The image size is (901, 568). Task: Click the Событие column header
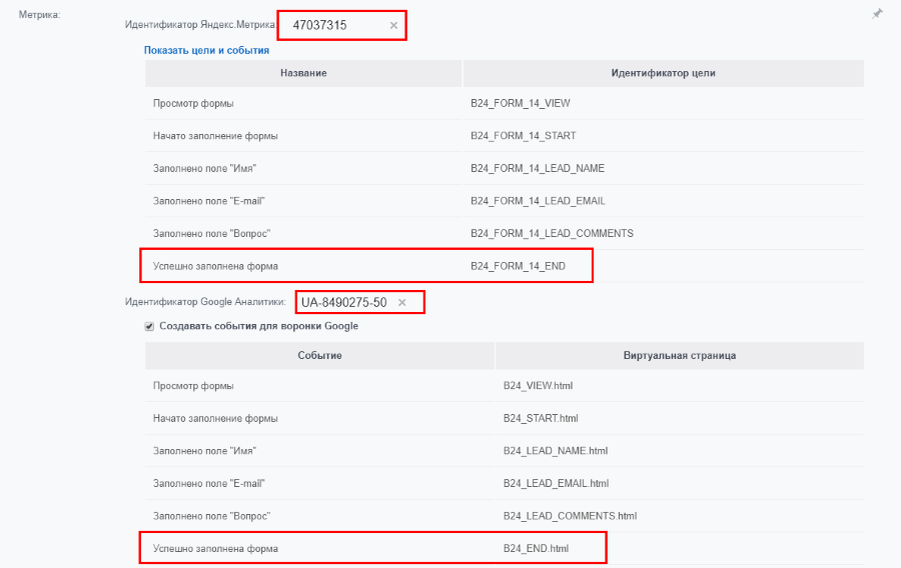tap(320, 355)
